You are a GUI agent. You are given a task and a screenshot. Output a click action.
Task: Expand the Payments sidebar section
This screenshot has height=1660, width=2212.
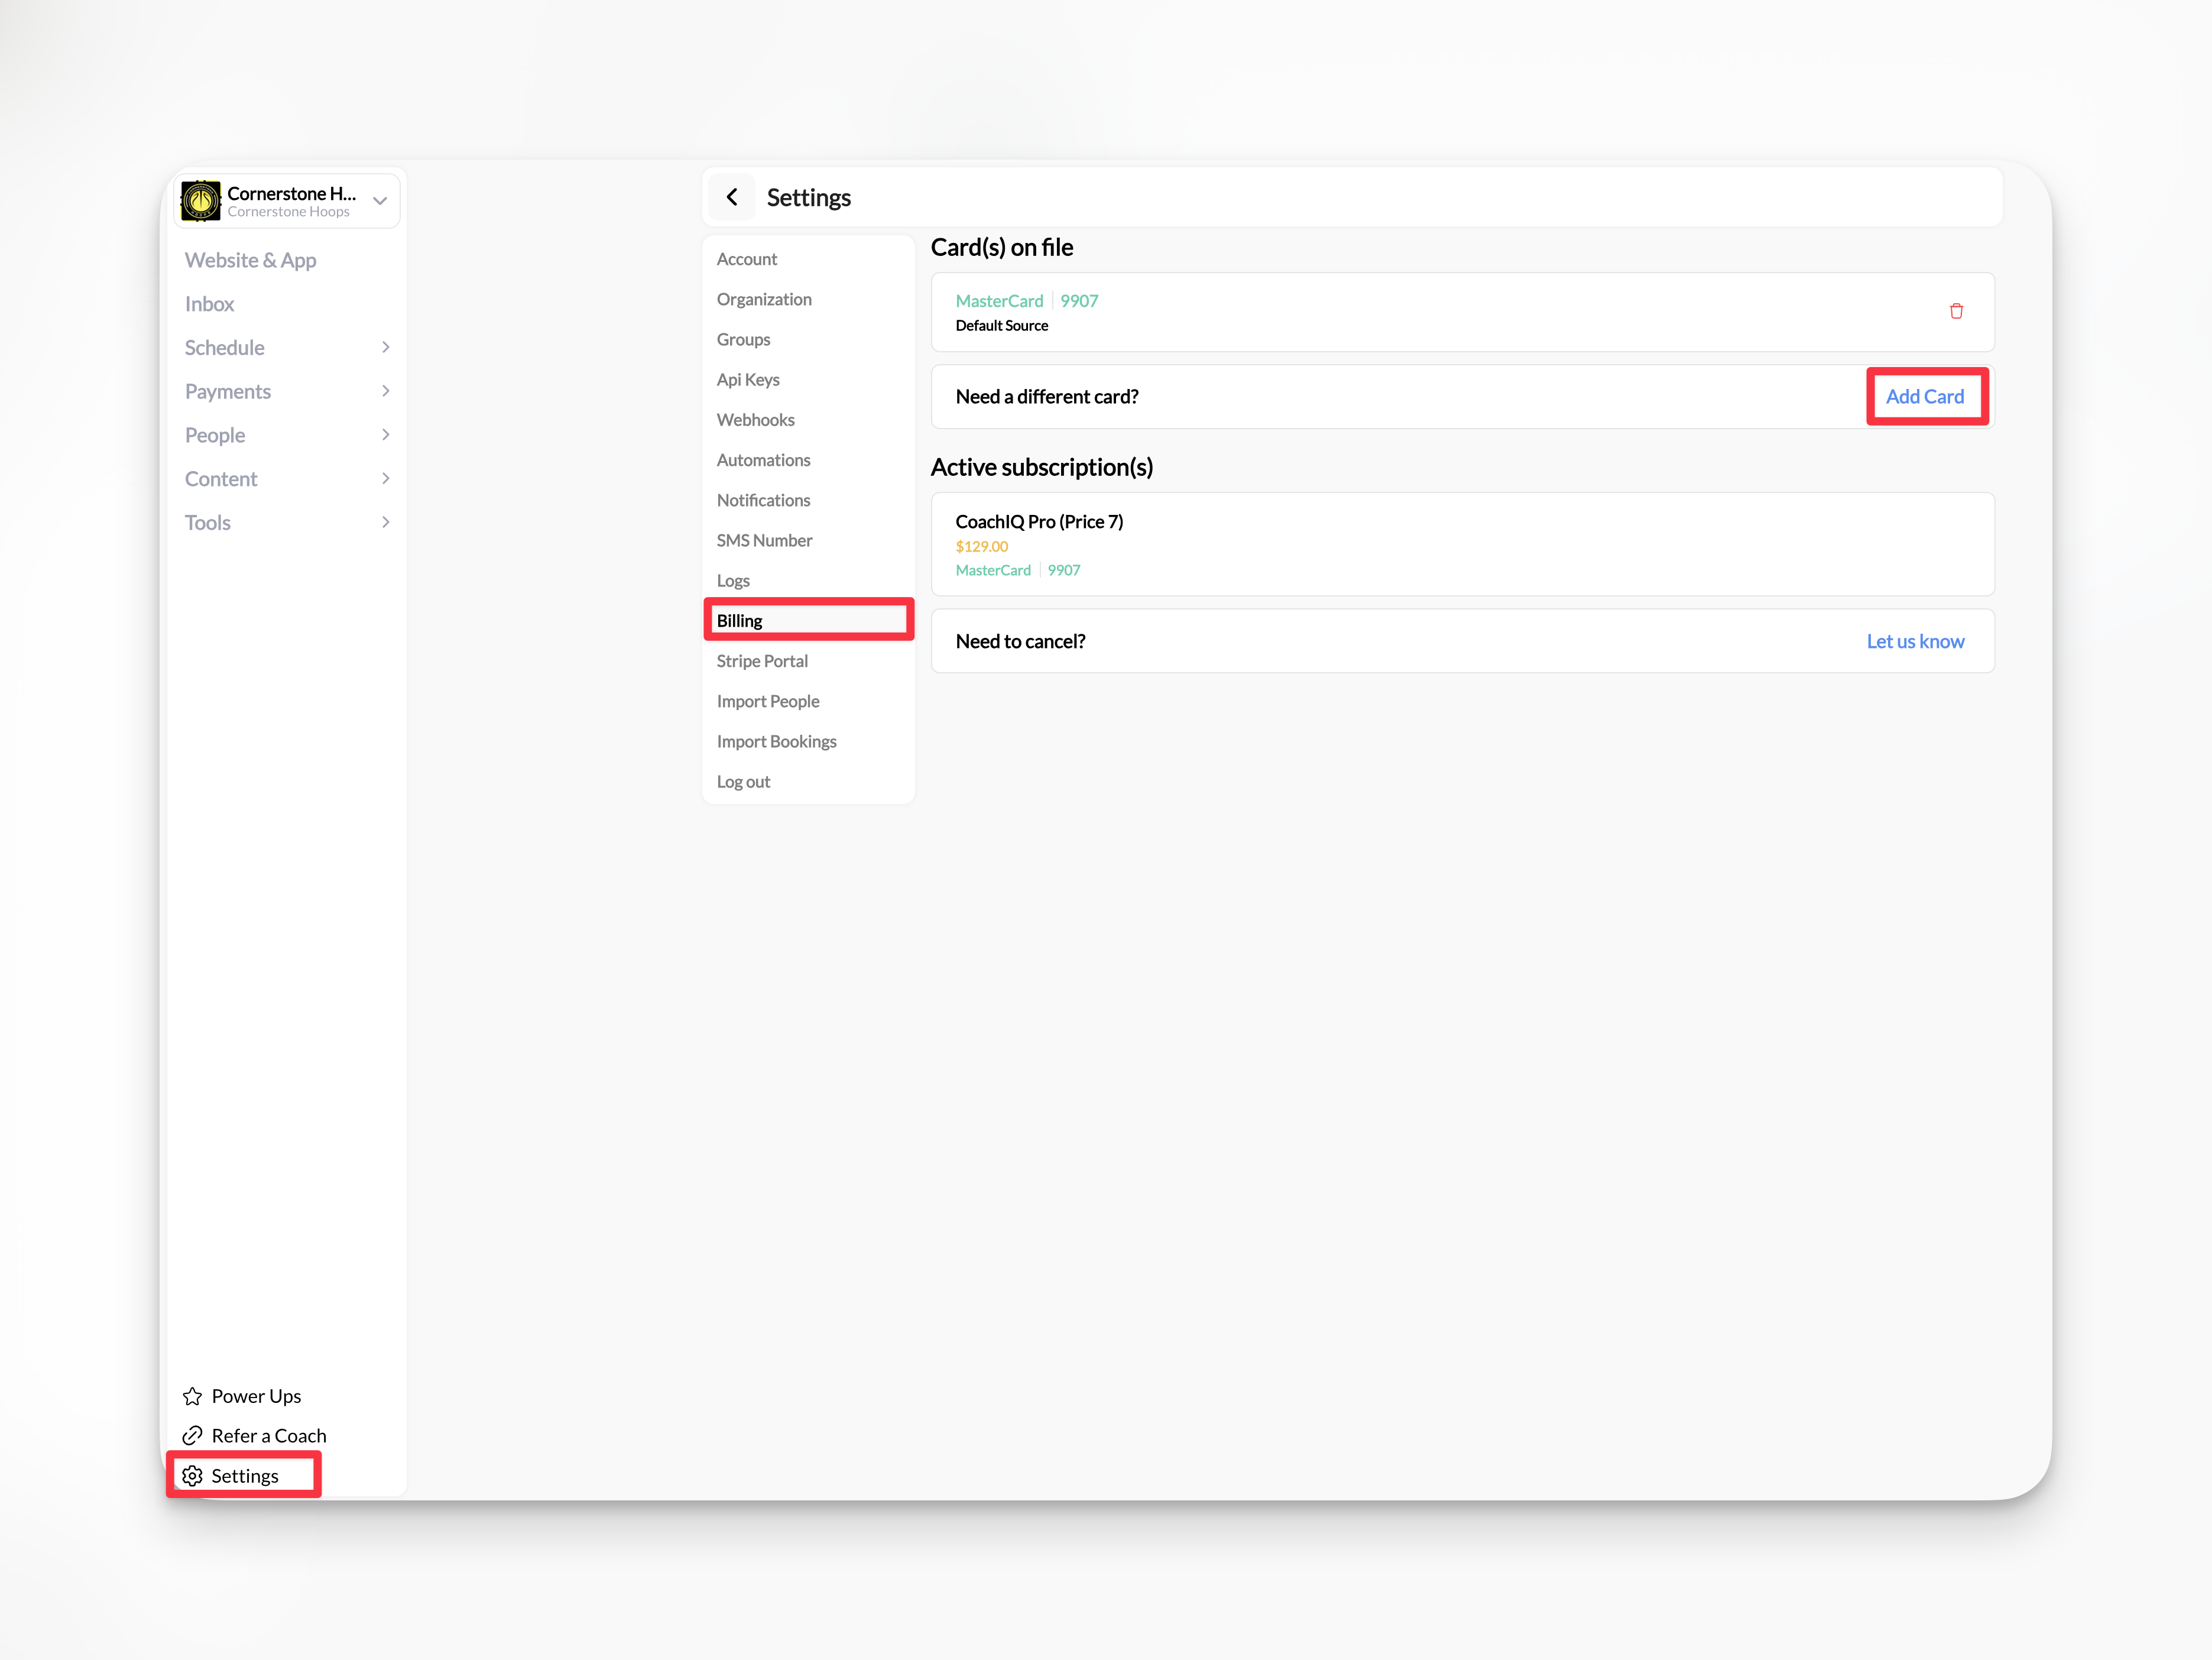385,391
